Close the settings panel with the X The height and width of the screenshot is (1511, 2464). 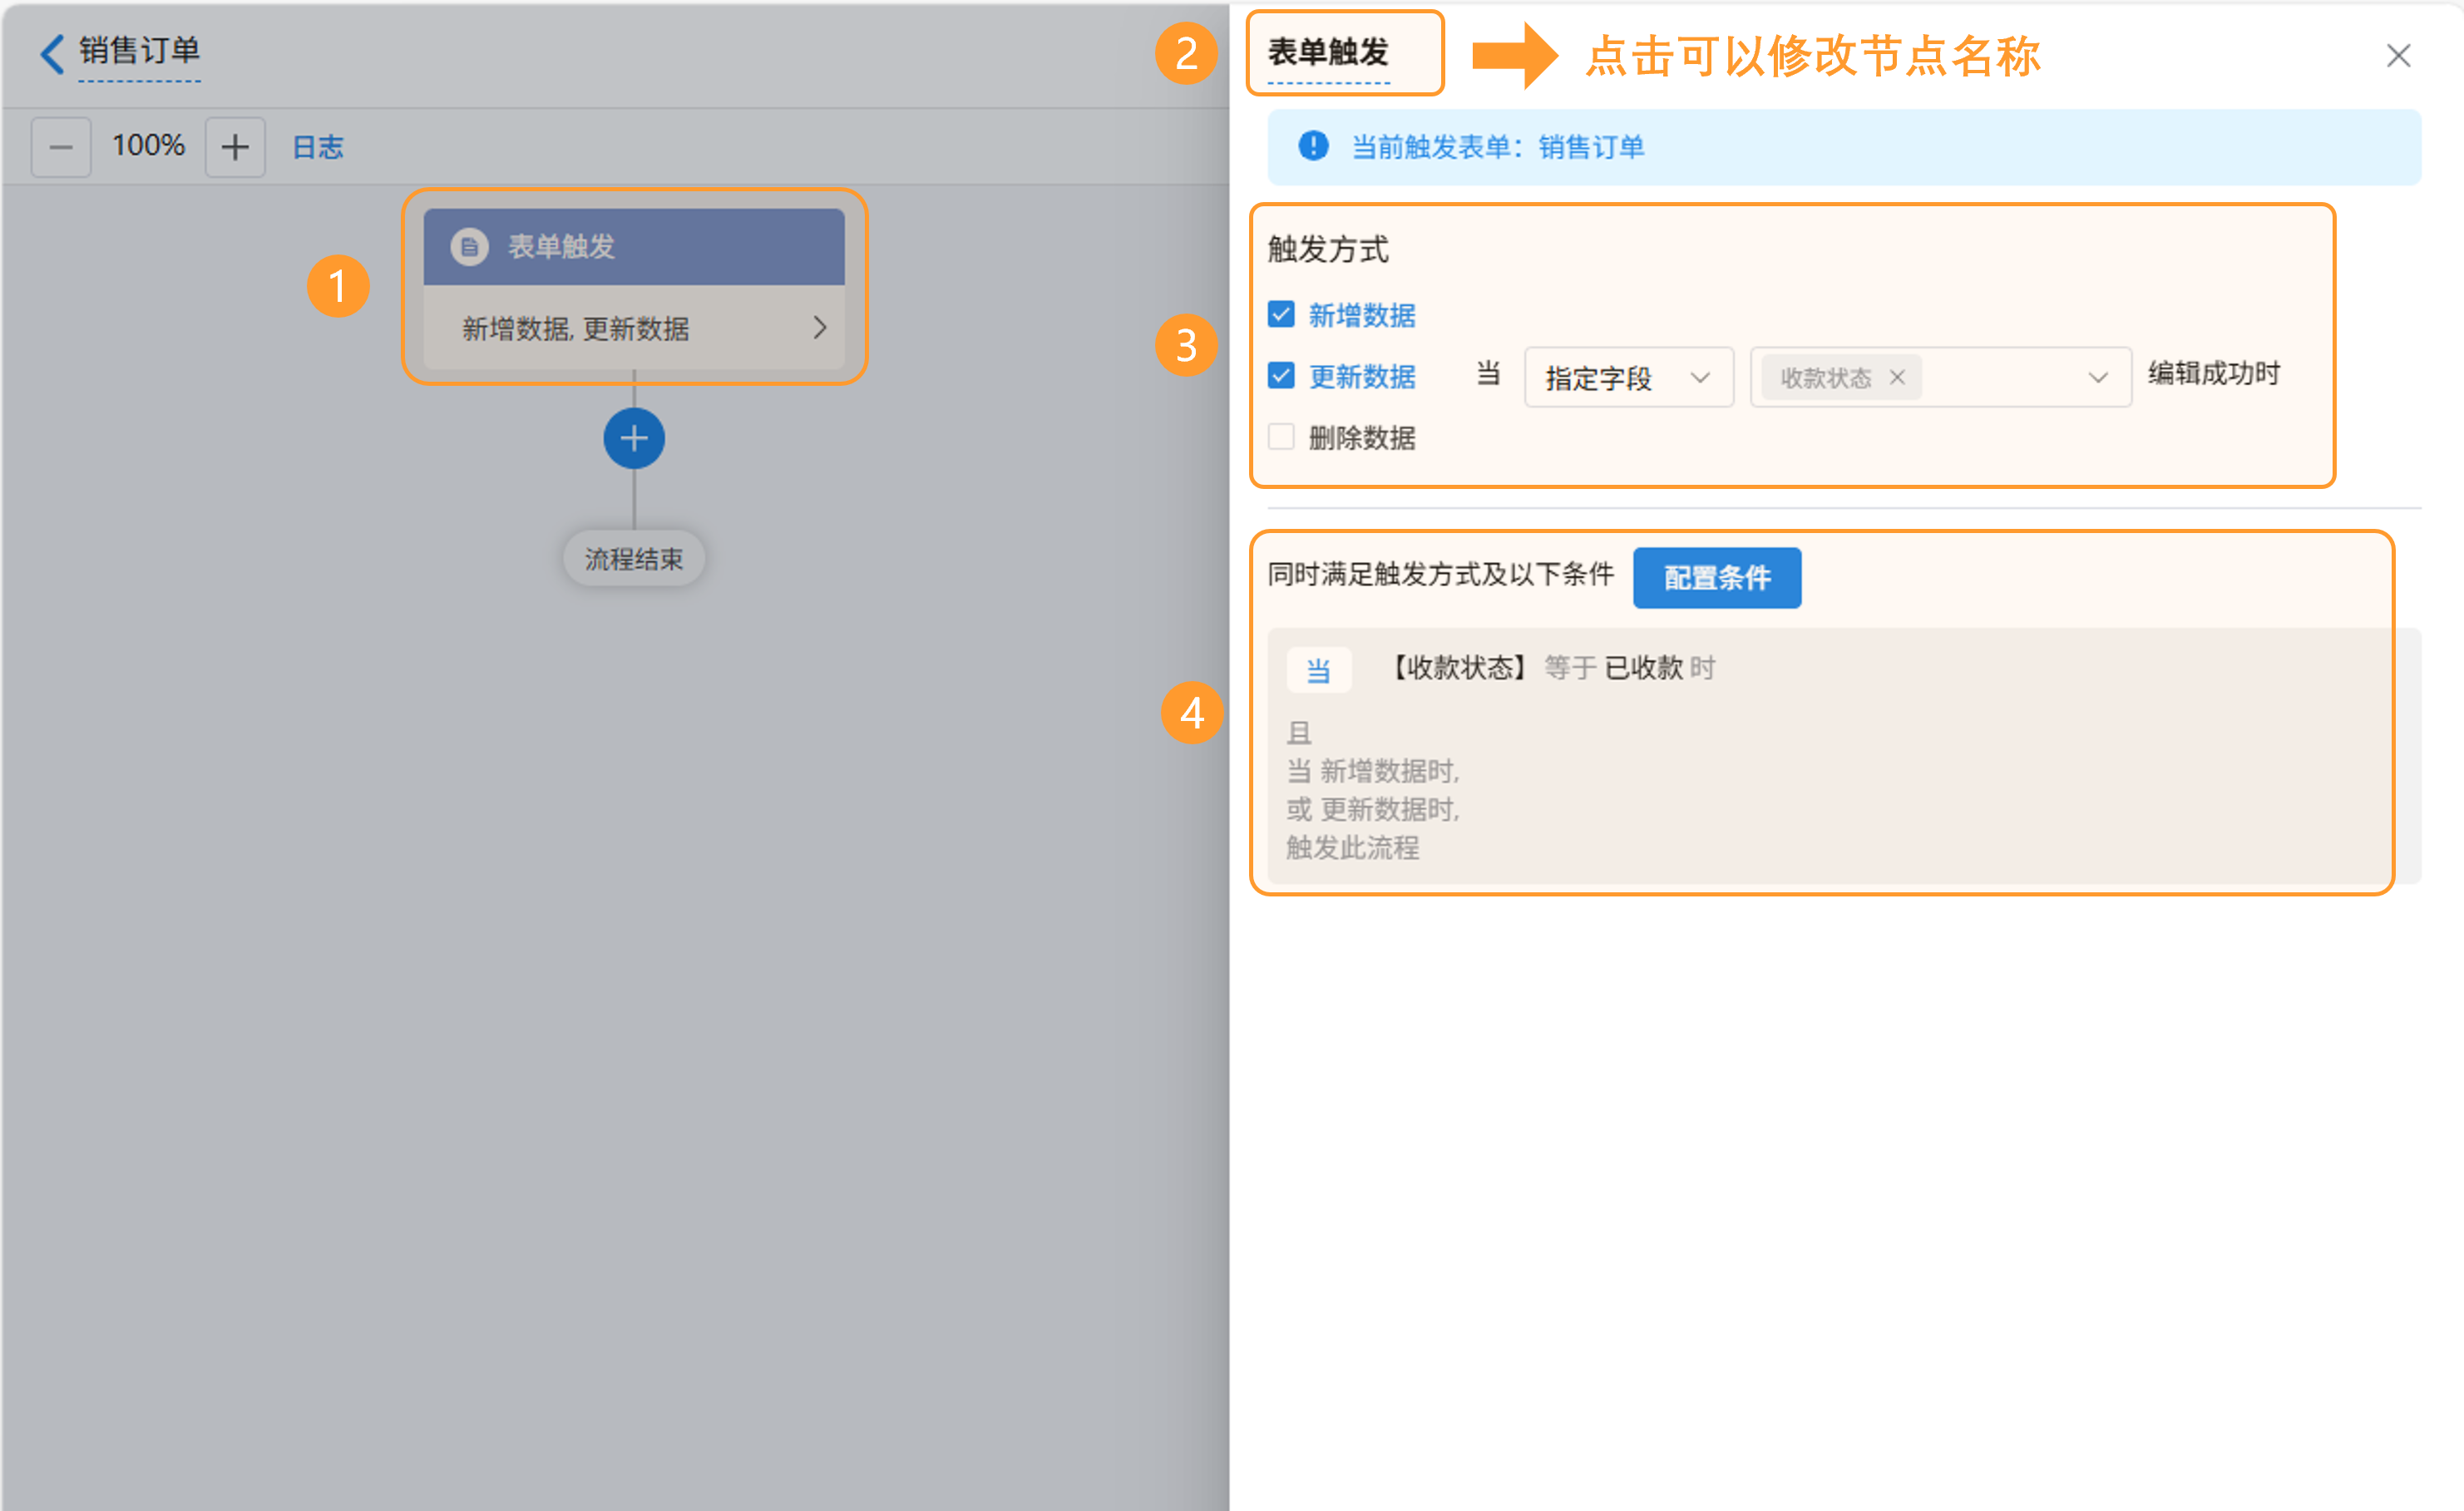2398,56
